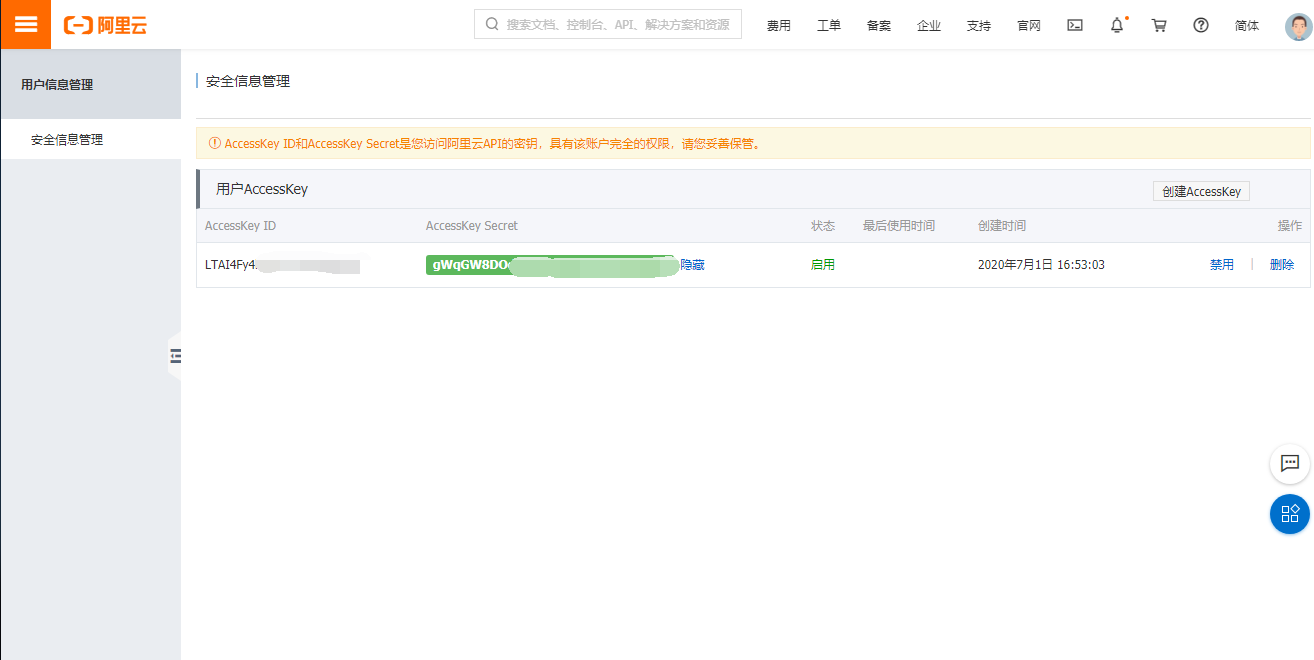Open the shopping cart icon
This screenshot has height=660, width=1314.
click(1158, 25)
